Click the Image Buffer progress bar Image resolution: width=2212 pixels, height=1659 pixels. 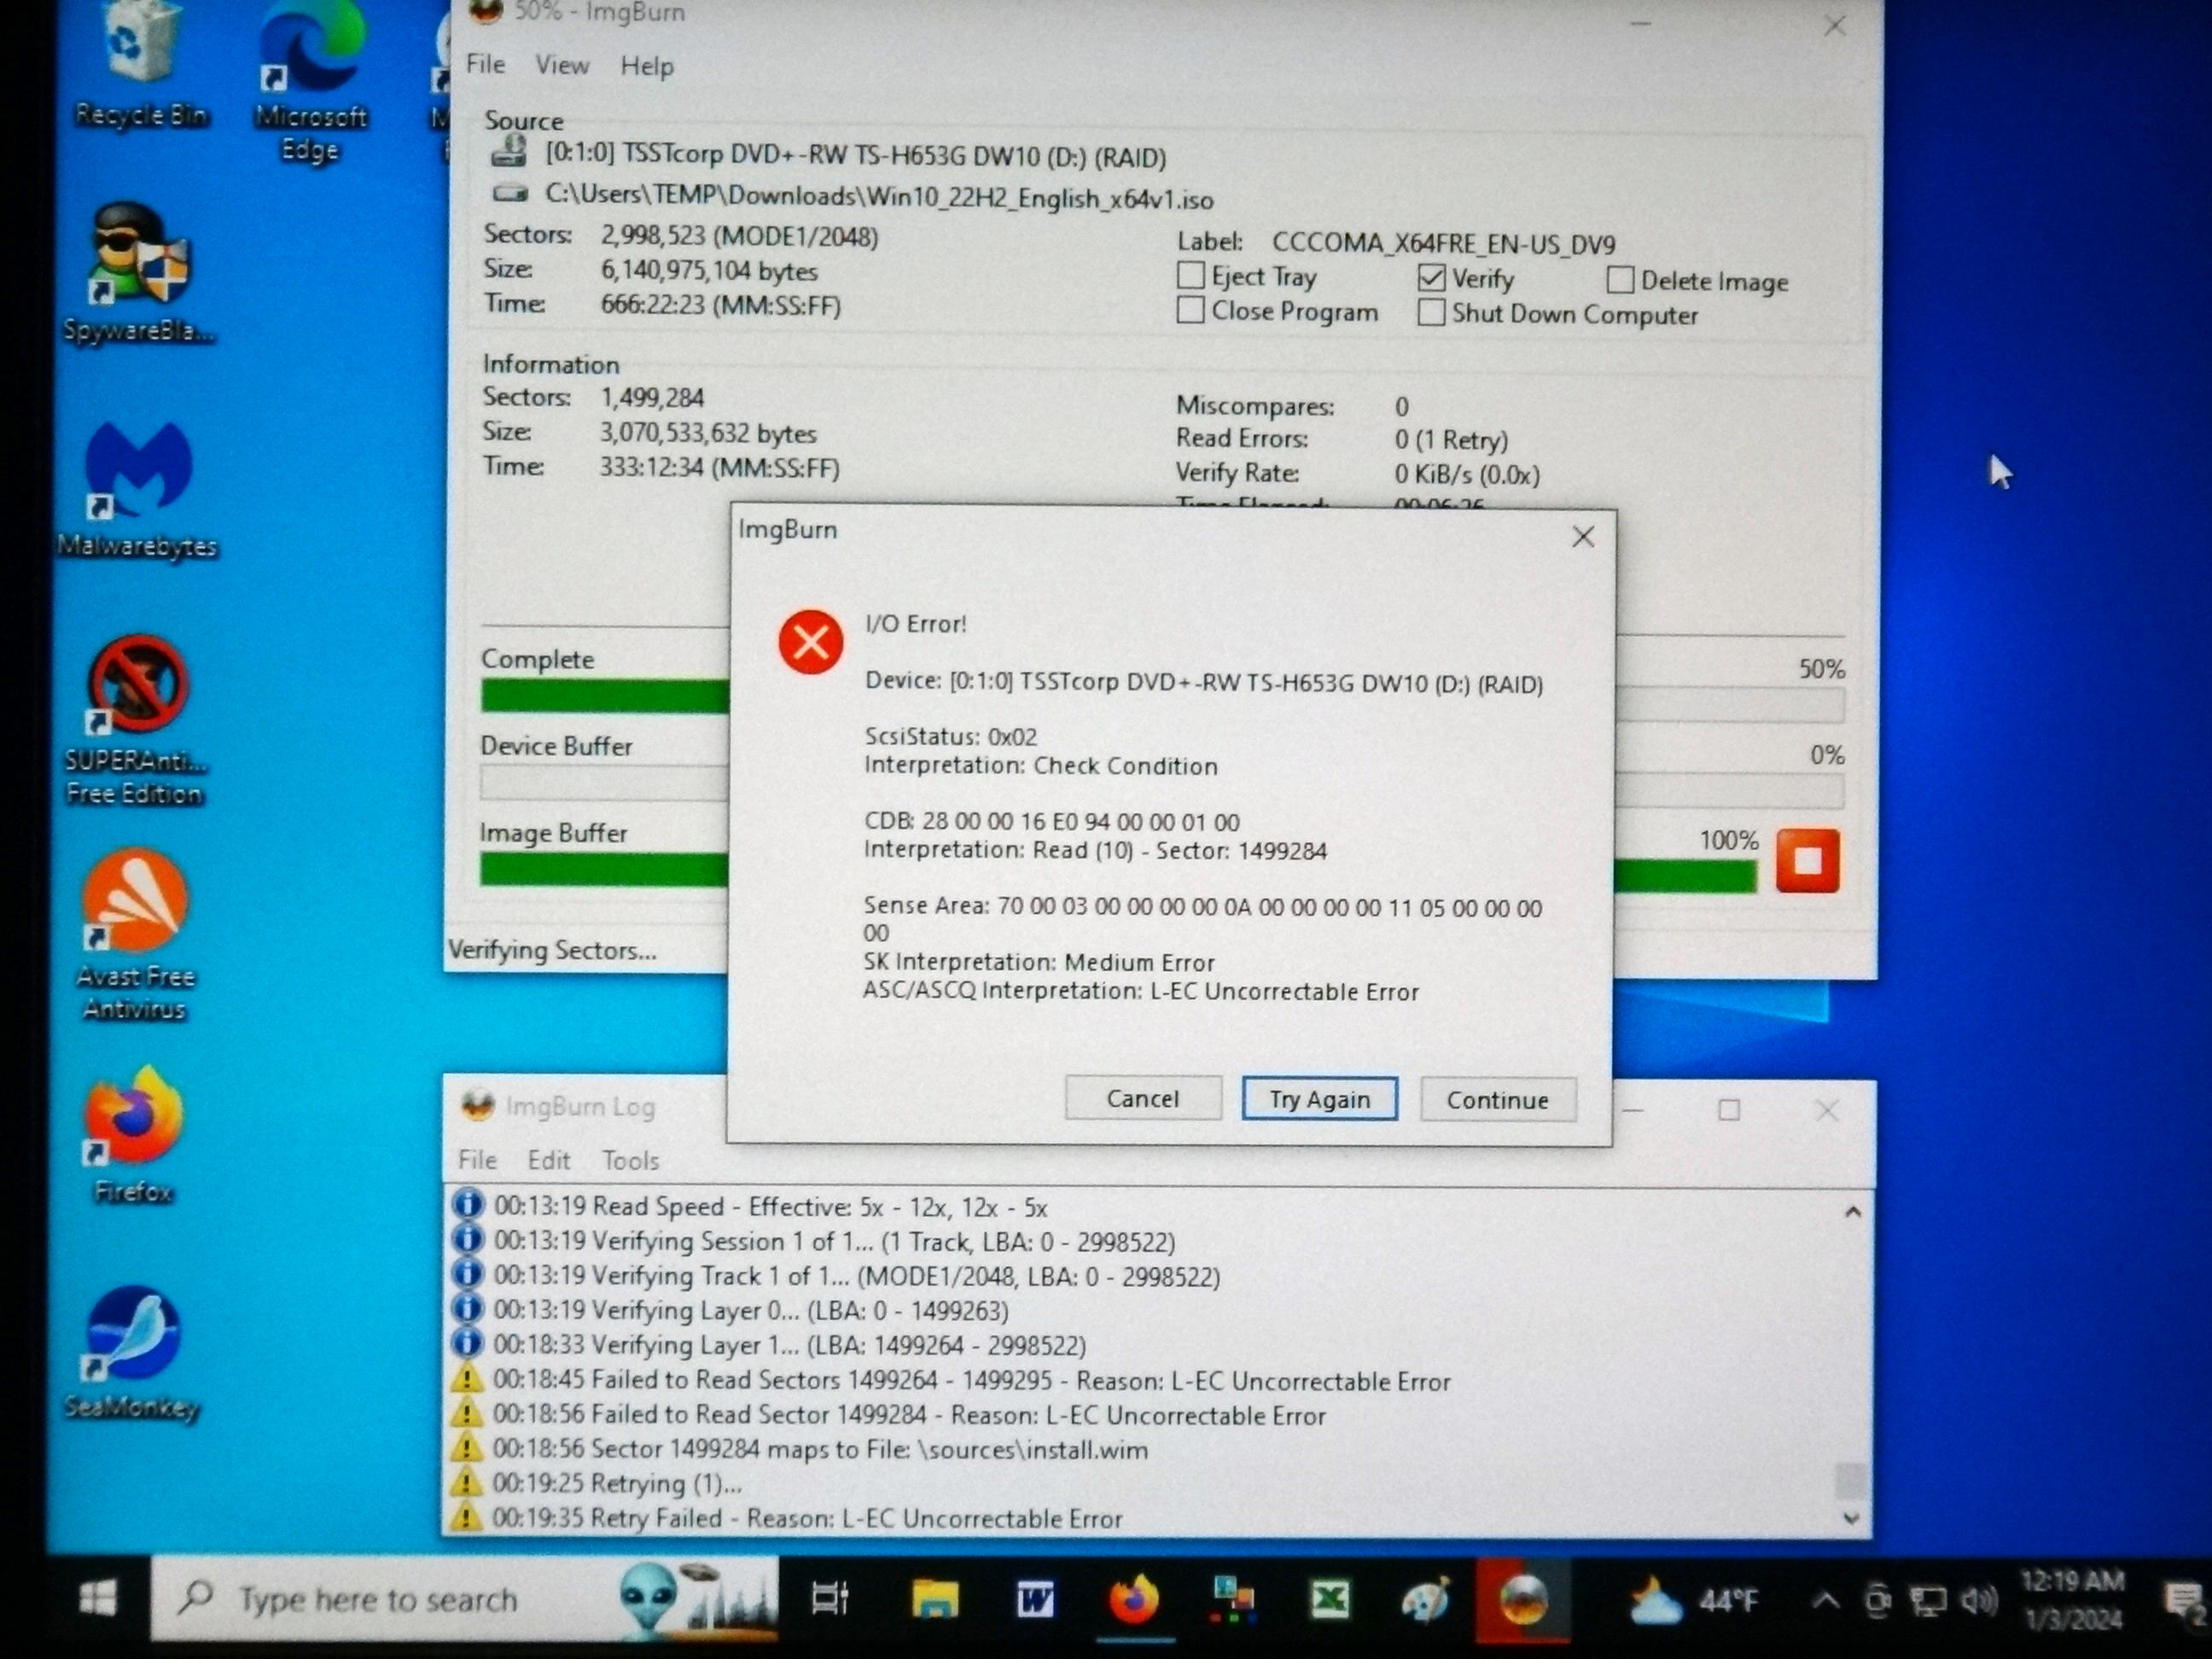point(604,869)
